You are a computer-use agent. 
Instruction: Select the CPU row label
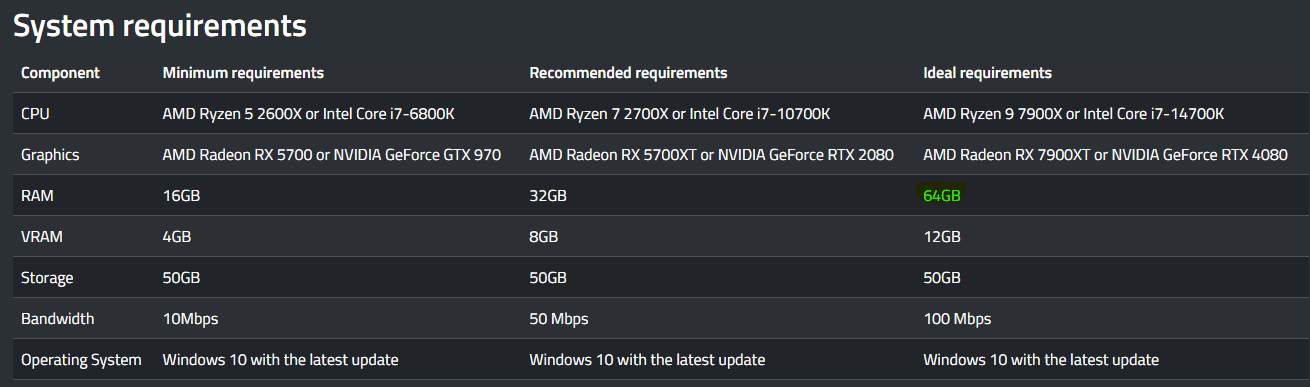[x=35, y=114]
